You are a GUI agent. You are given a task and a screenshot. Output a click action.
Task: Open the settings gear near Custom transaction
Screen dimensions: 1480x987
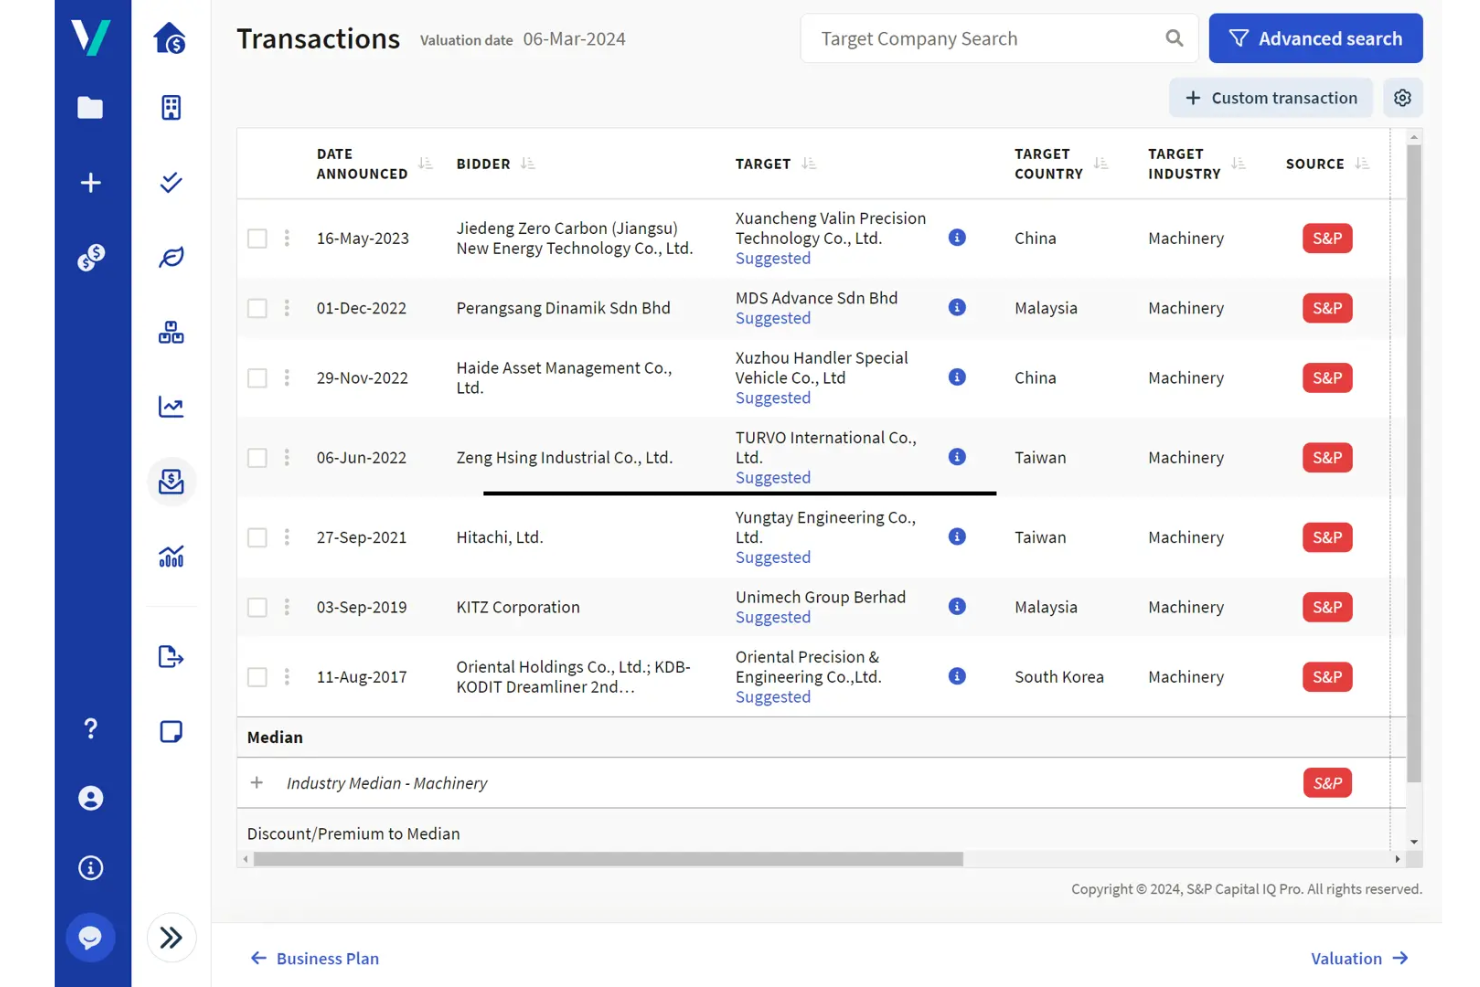1403,97
